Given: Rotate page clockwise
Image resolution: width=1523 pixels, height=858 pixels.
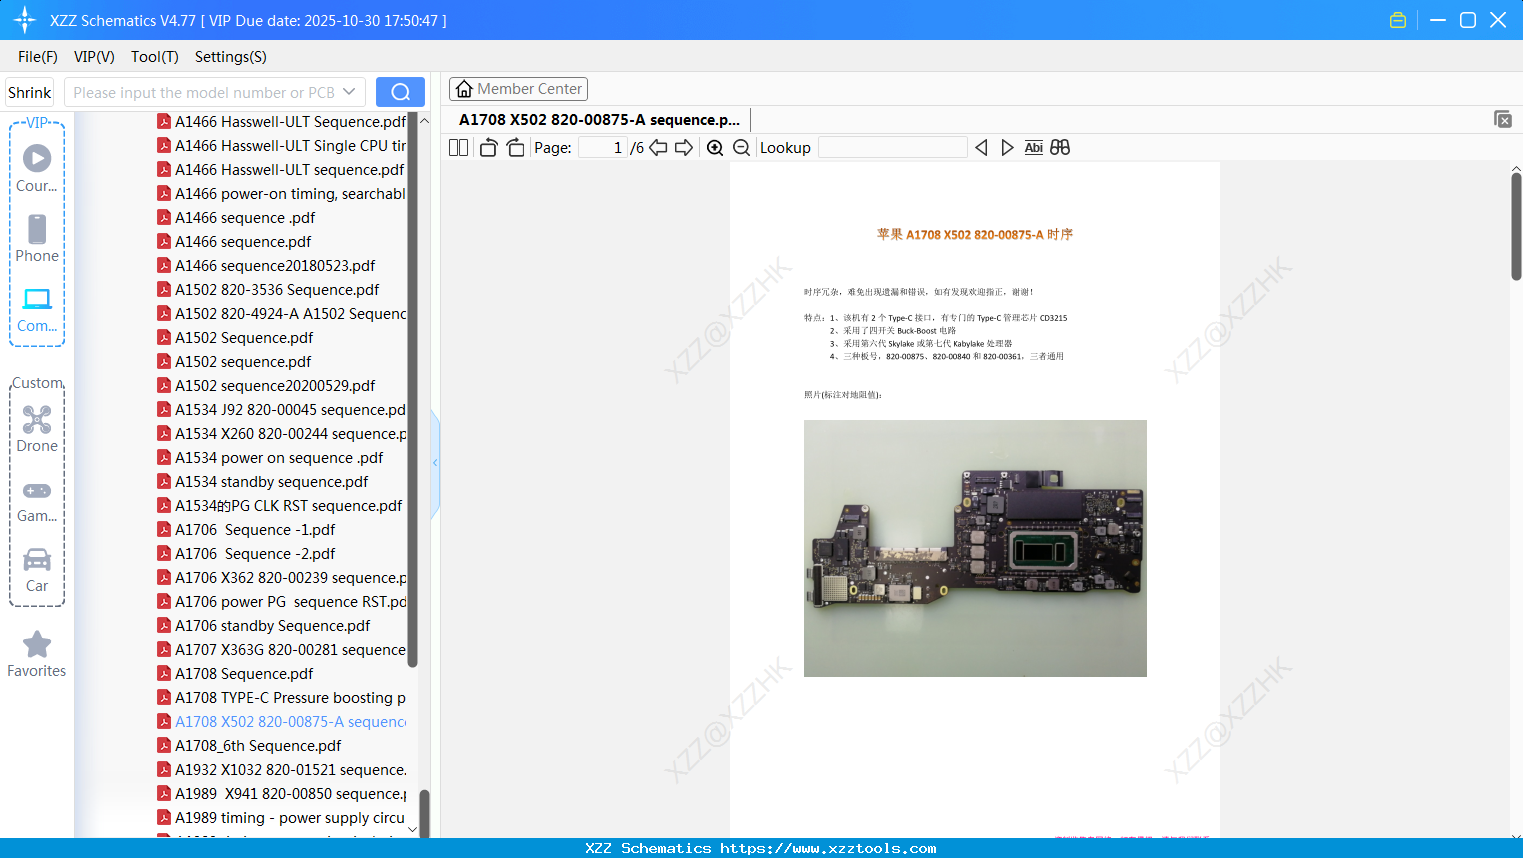Looking at the screenshot, I should tap(515, 147).
